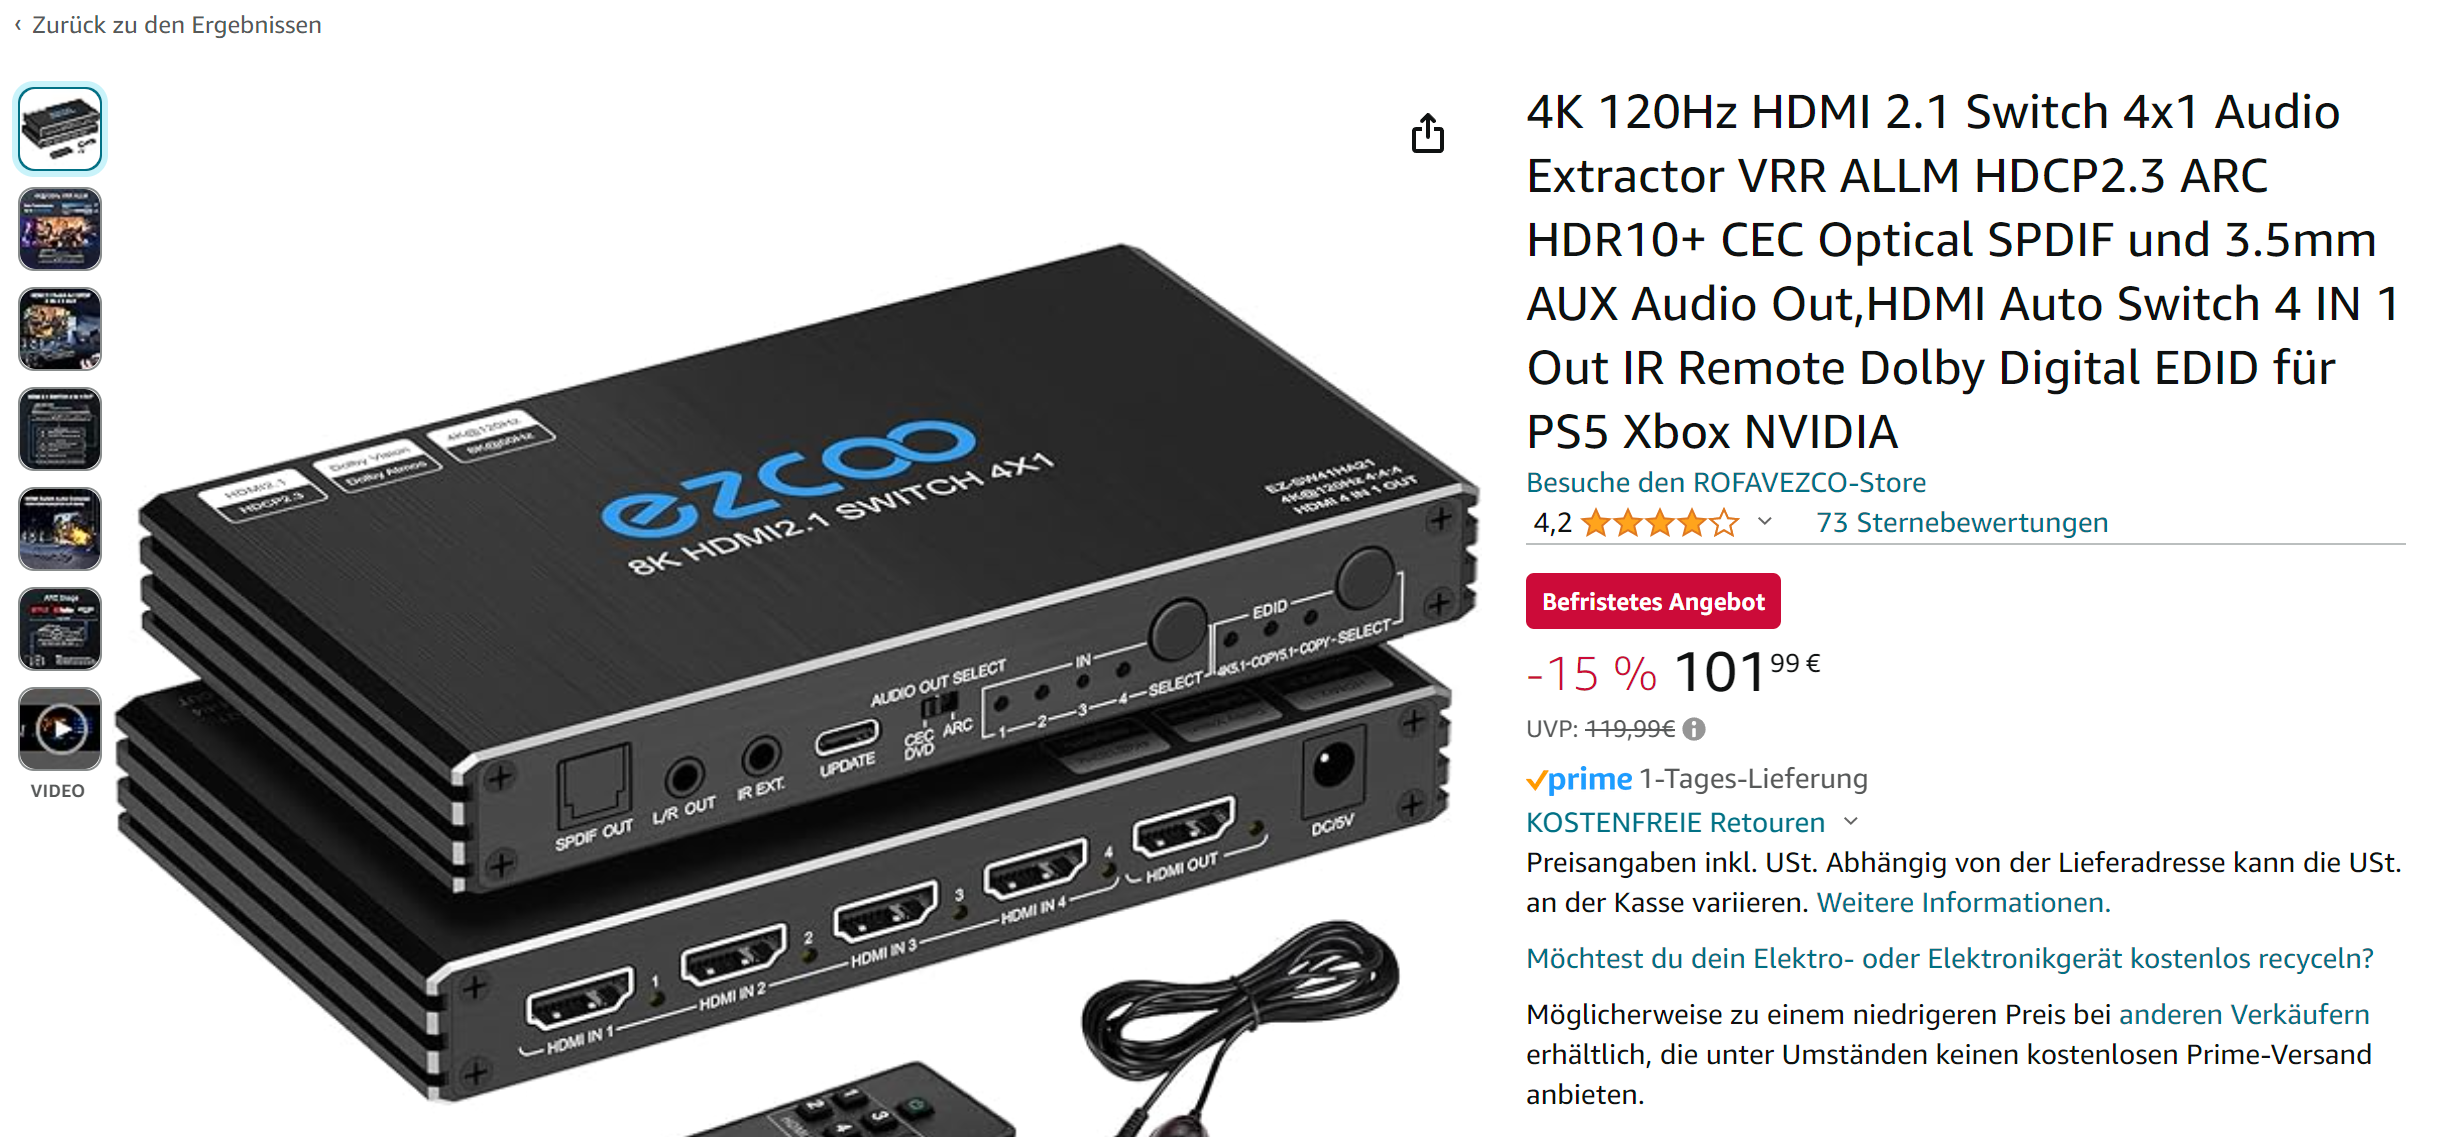Select the fifth auto-switch thumbnail
The width and height of the screenshot is (2449, 1137).
tap(60, 529)
